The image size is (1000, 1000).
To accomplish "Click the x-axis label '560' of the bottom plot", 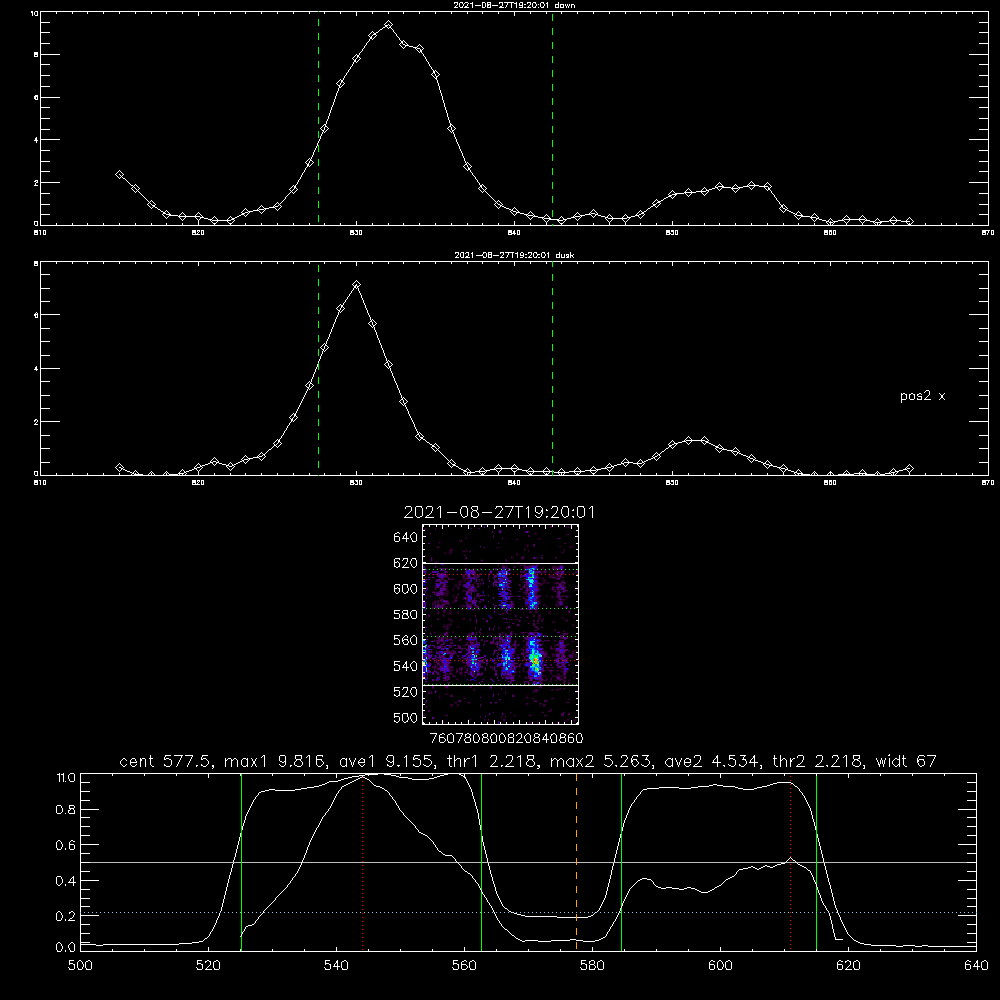I will (464, 966).
